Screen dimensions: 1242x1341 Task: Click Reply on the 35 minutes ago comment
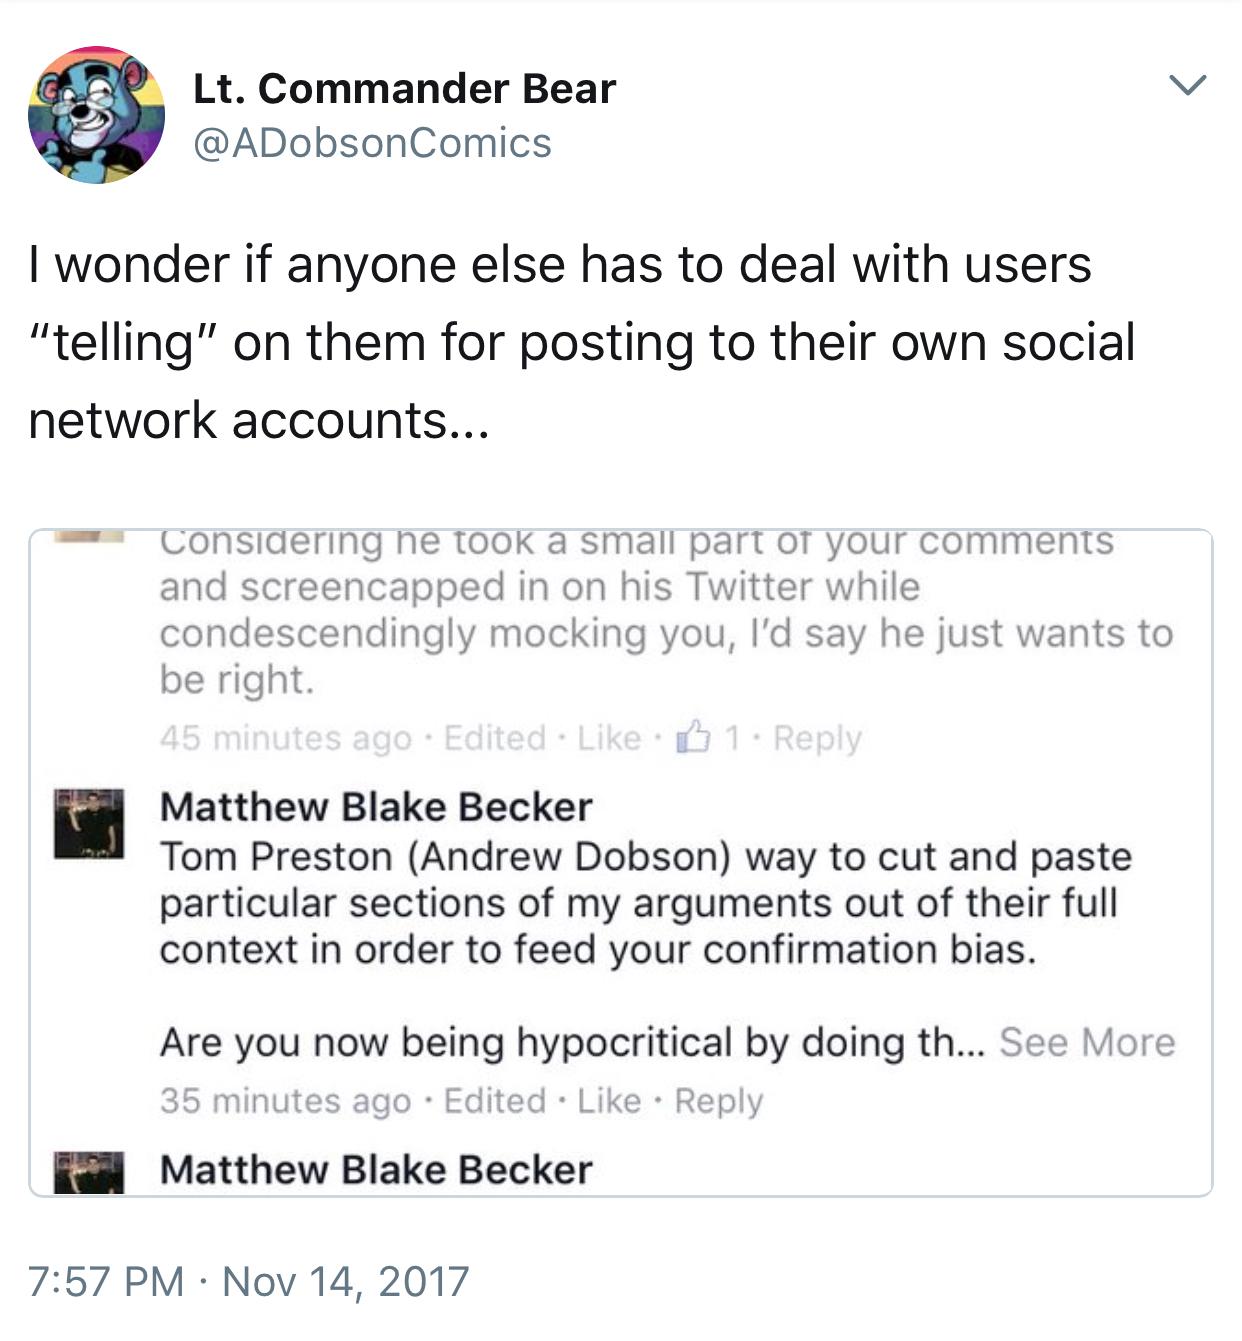(x=719, y=1101)
